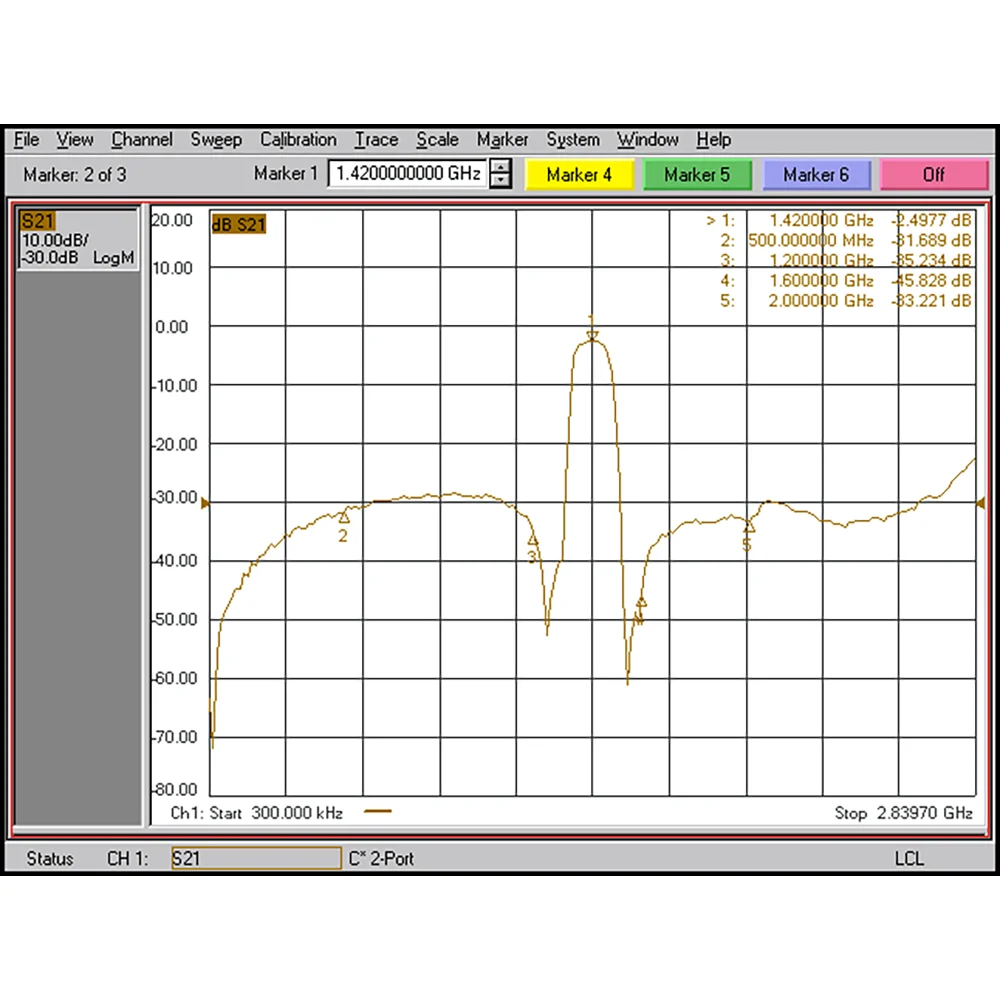Click the '0.00' y-axis scale label

point(172,327)
